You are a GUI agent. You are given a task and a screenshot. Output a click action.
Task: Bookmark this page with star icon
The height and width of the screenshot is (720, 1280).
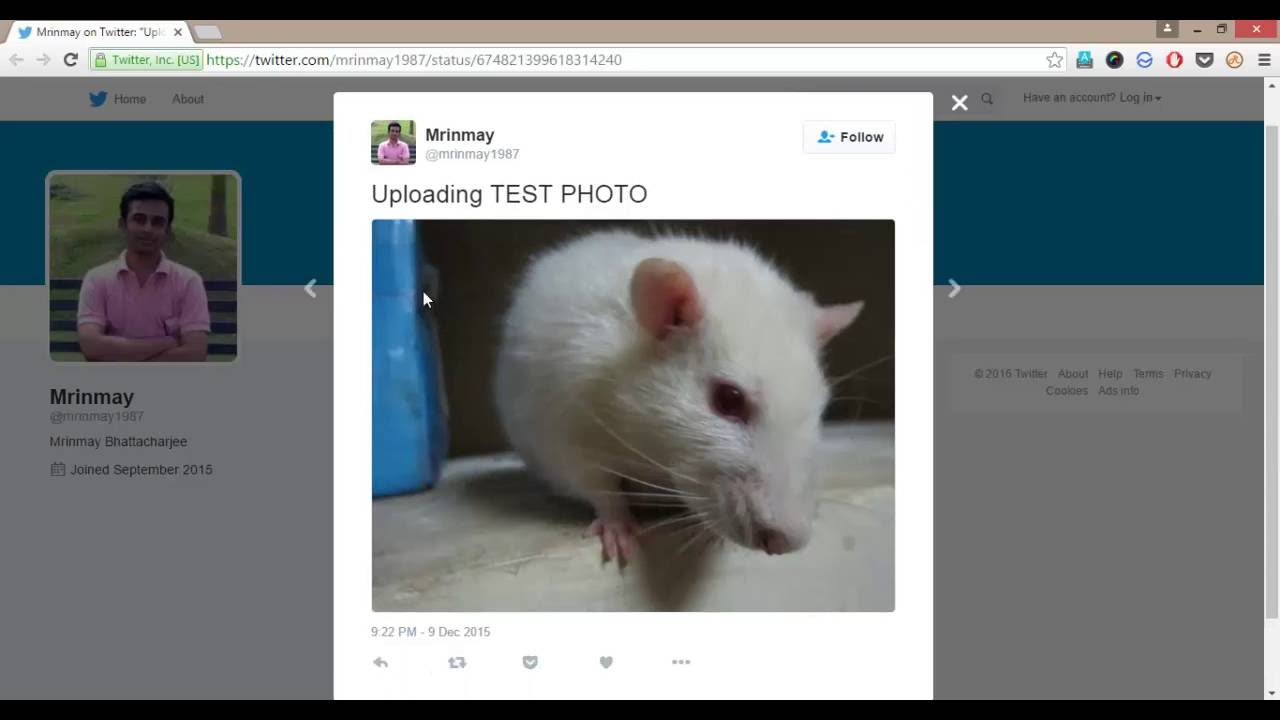pyautogui.click(x=1054, y=60)
